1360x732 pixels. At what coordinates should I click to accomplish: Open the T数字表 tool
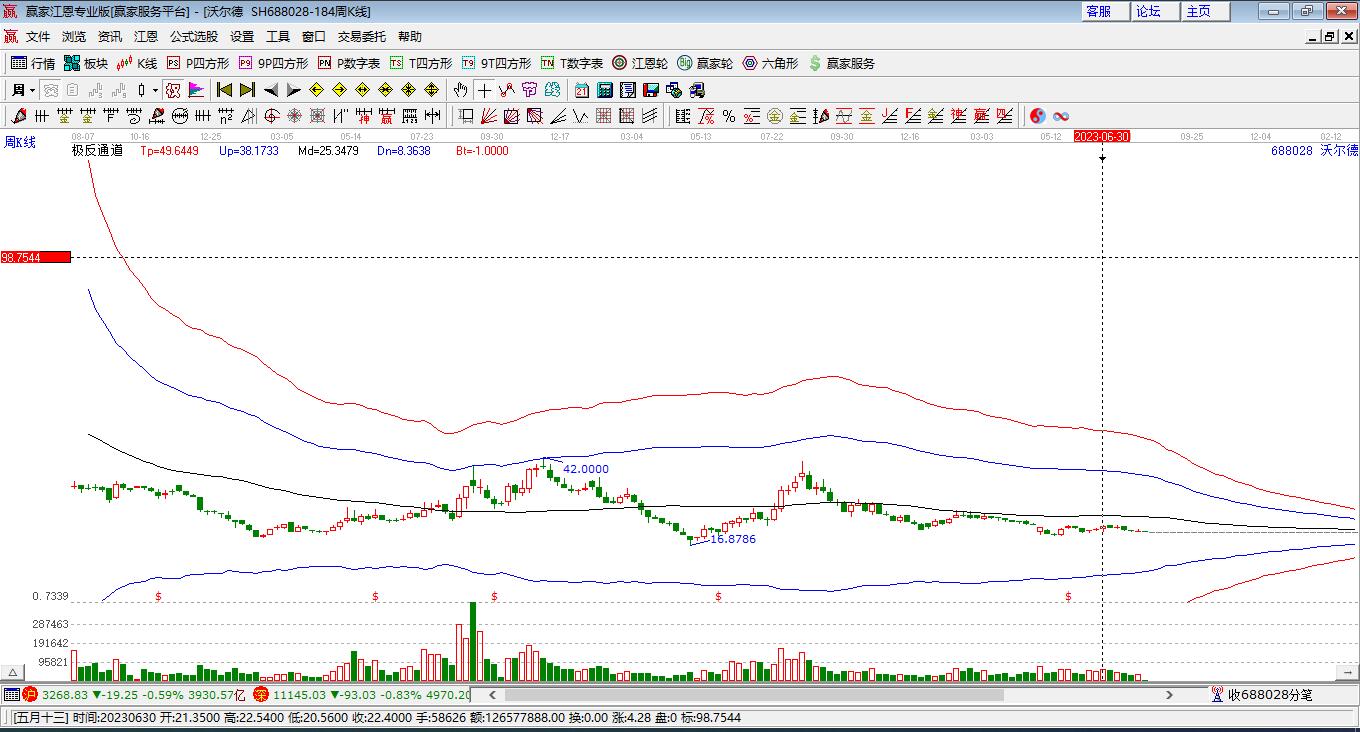click(x=572, y=63)
